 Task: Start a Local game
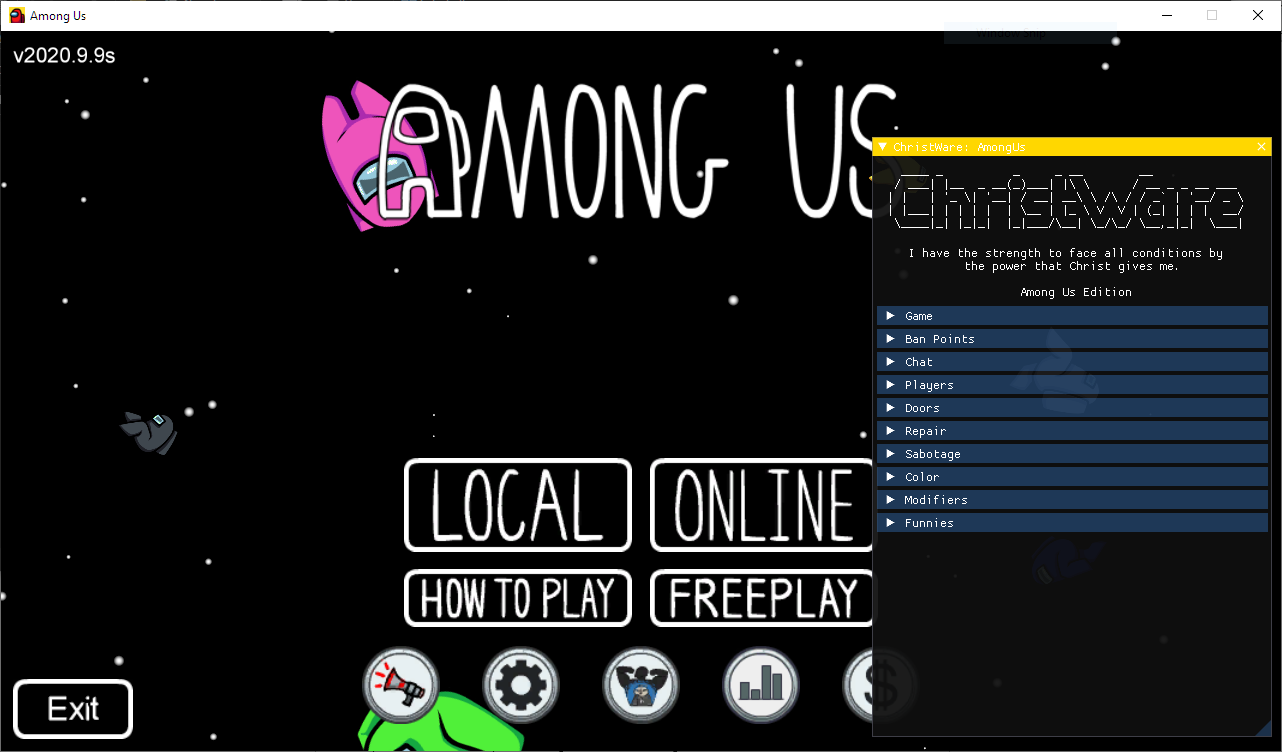click(518, 505)
